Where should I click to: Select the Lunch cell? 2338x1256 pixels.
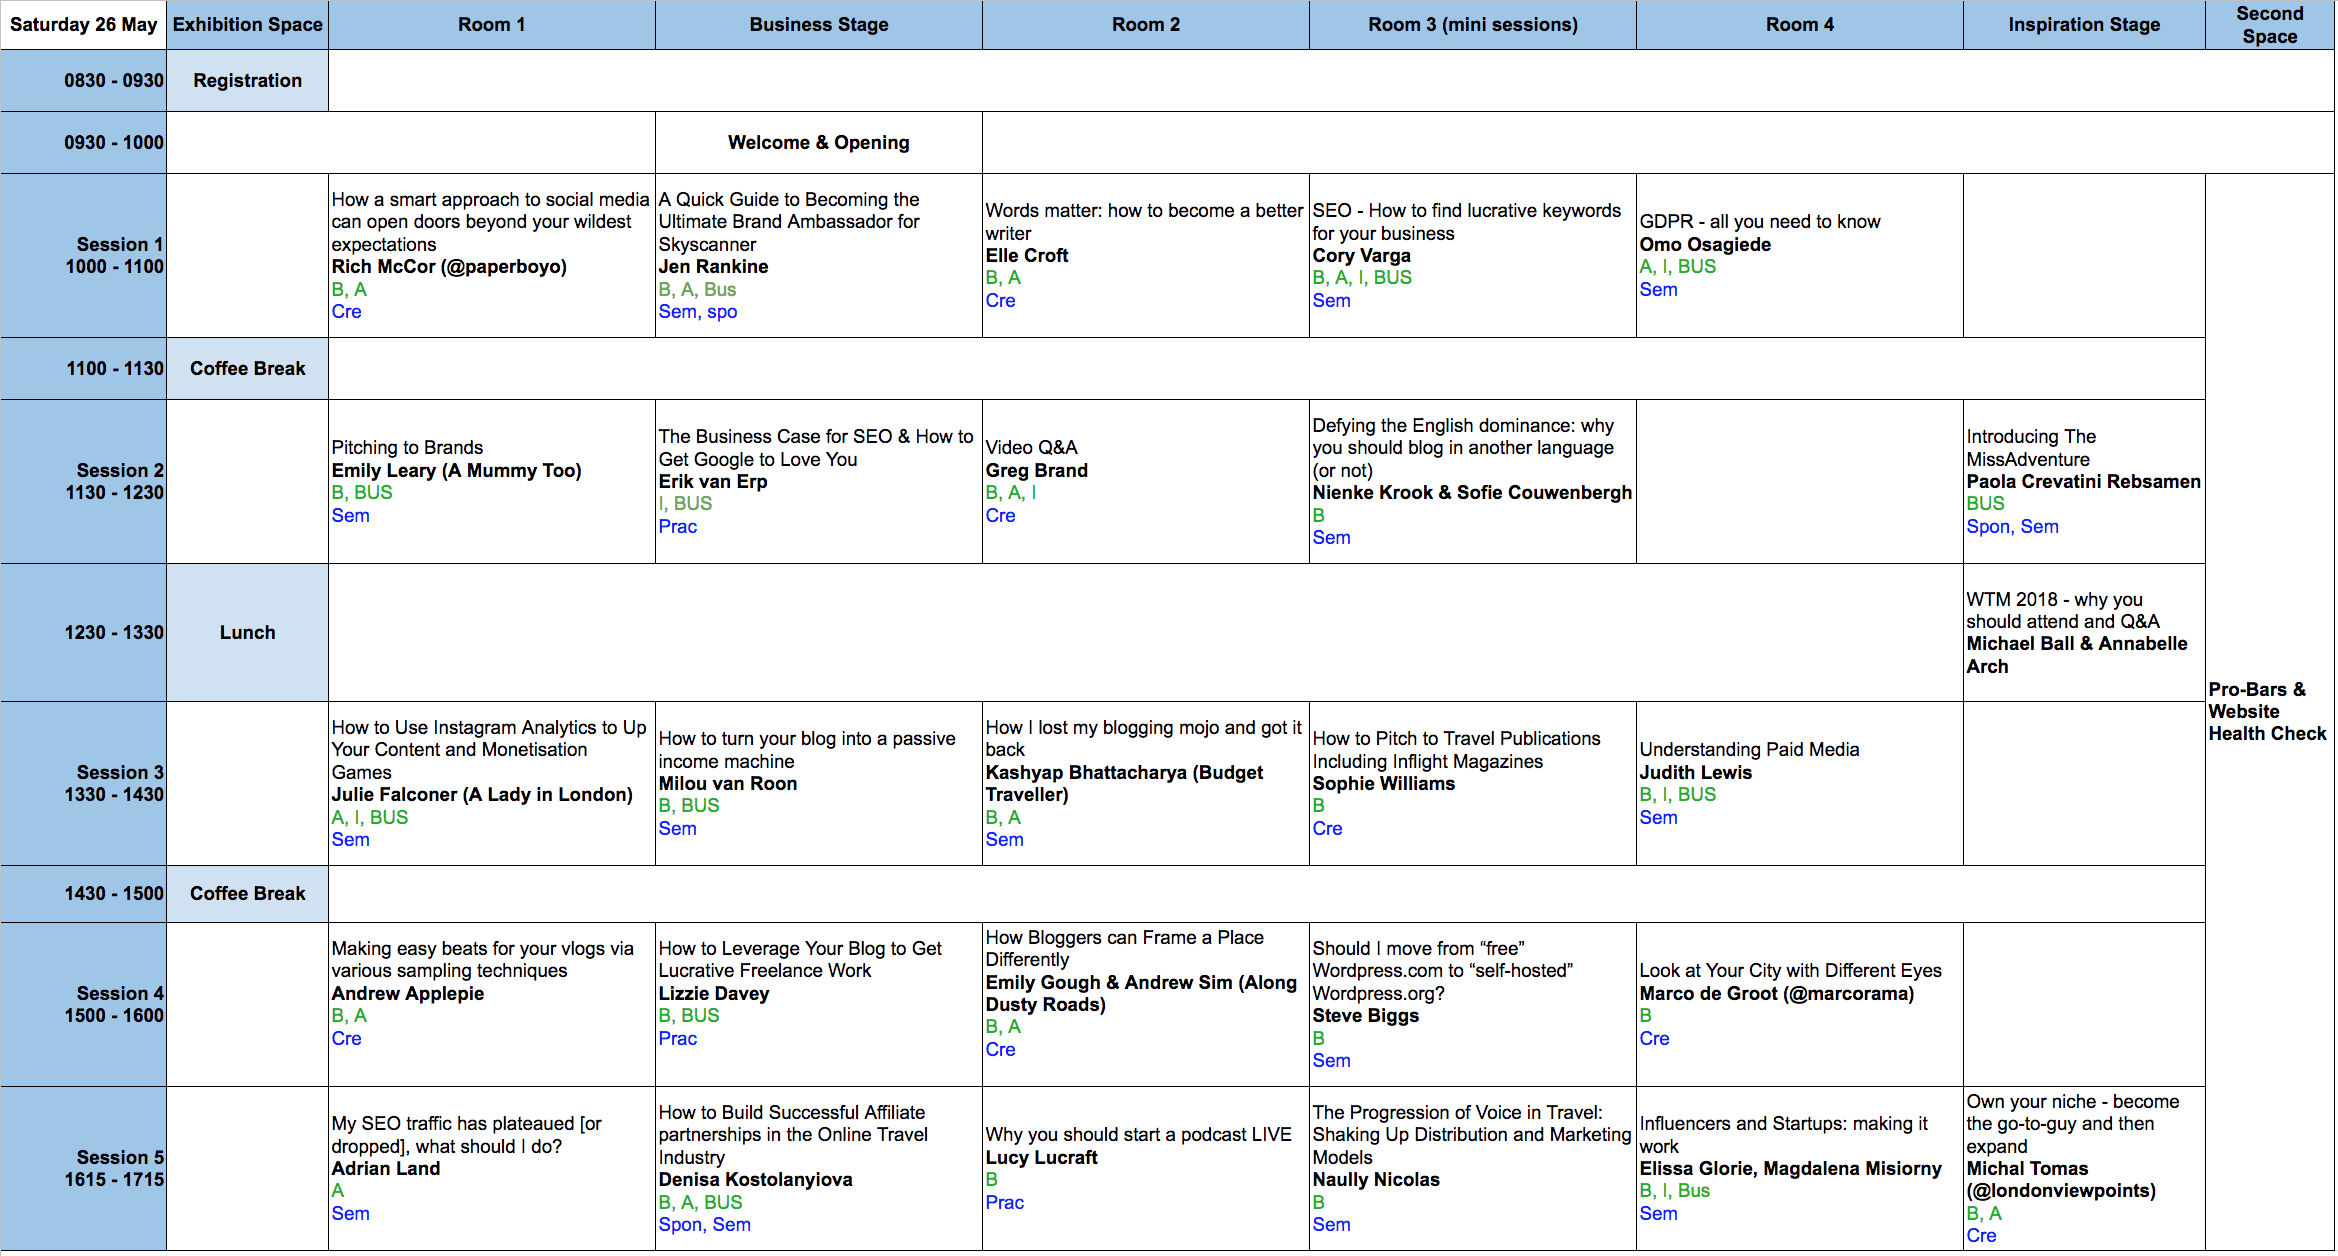coord(247,632)
